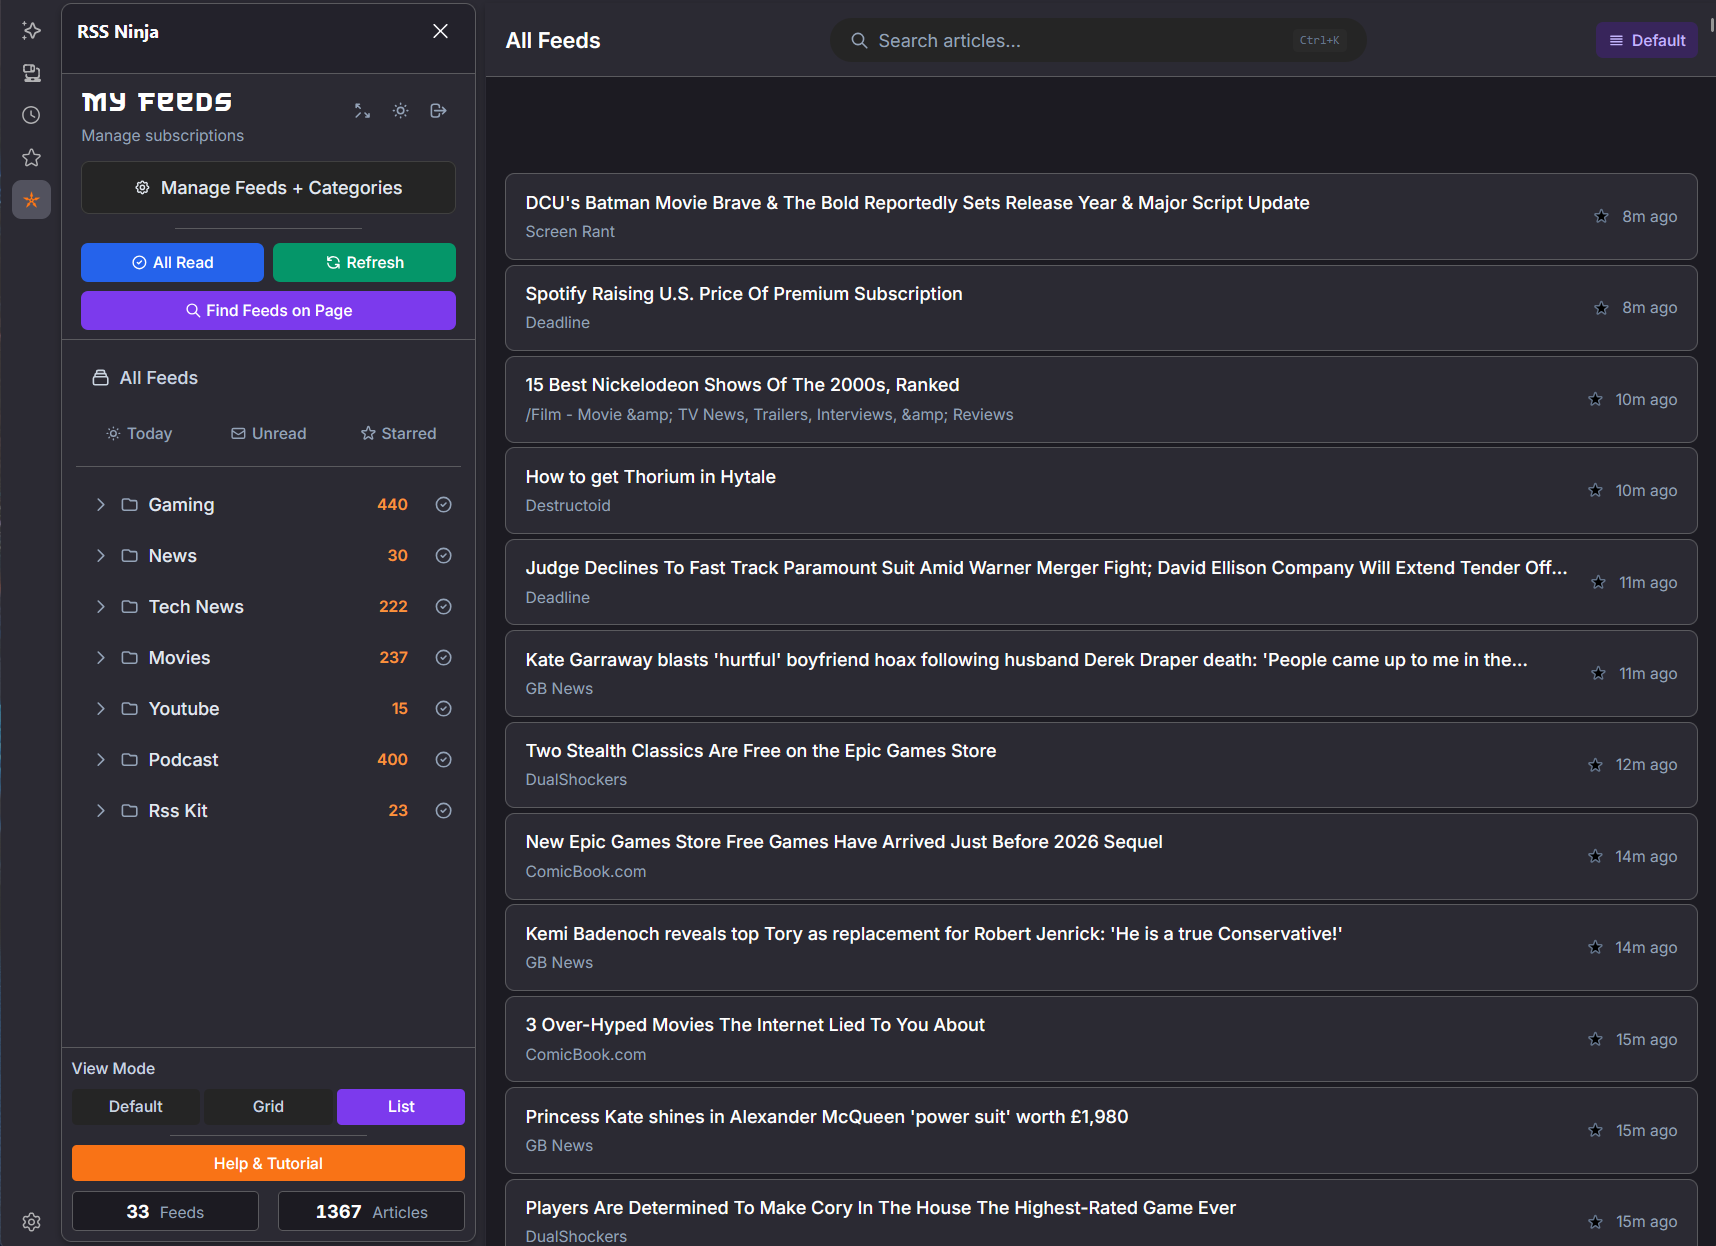Open the Default layout dropdown
Viewport: 1716px width, 1246px height.
click(1646, 40)
